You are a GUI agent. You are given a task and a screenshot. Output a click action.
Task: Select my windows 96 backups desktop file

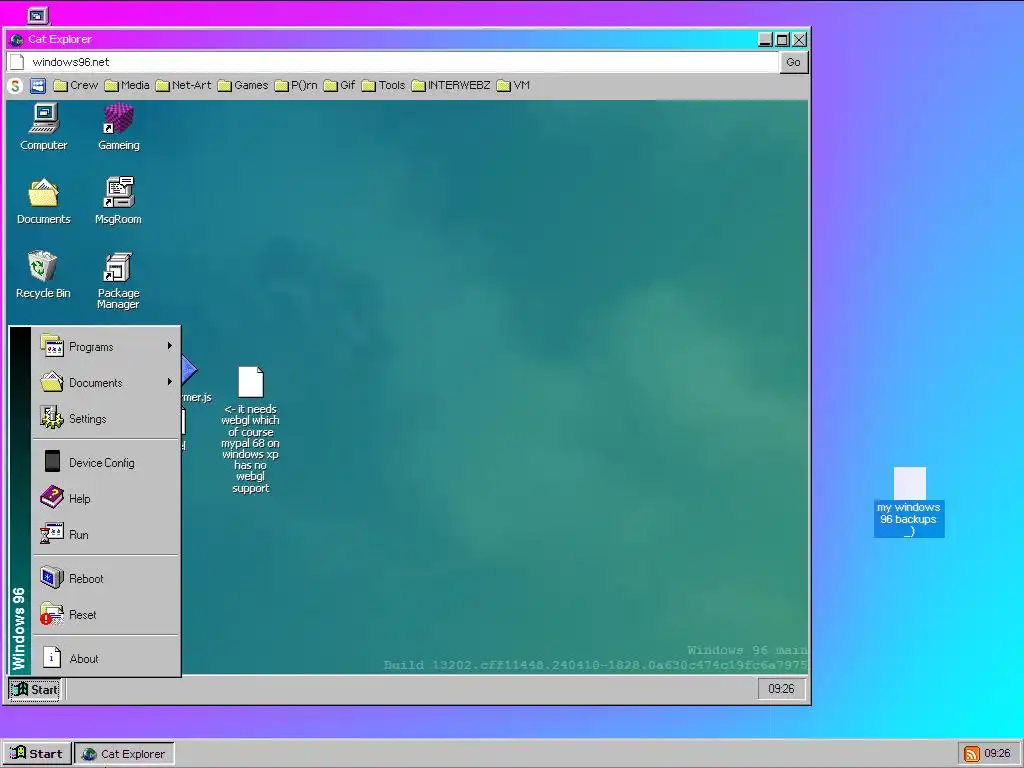(909, 502)
